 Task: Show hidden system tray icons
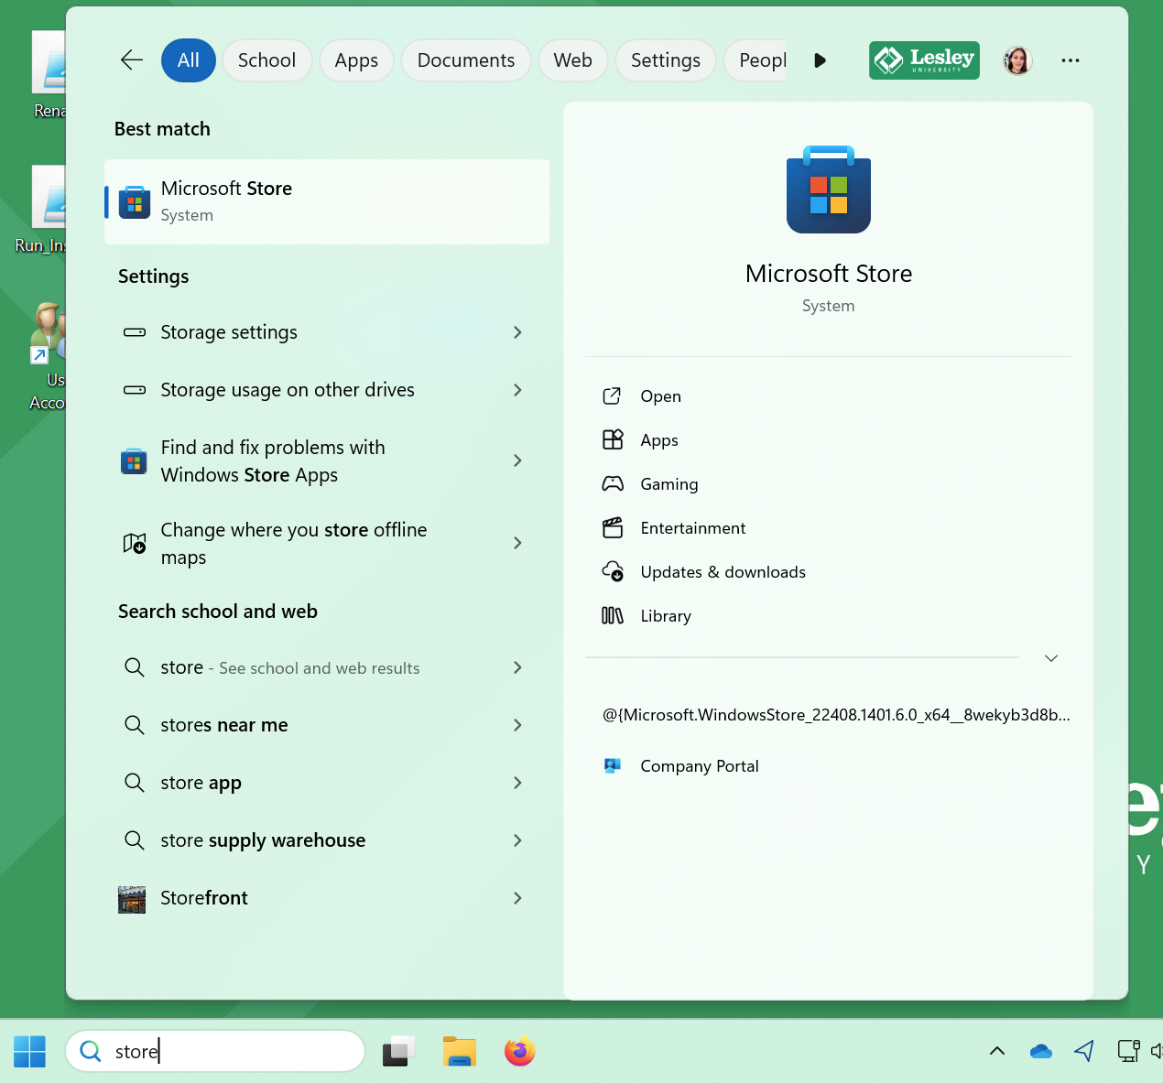(x=997, y=1051)
